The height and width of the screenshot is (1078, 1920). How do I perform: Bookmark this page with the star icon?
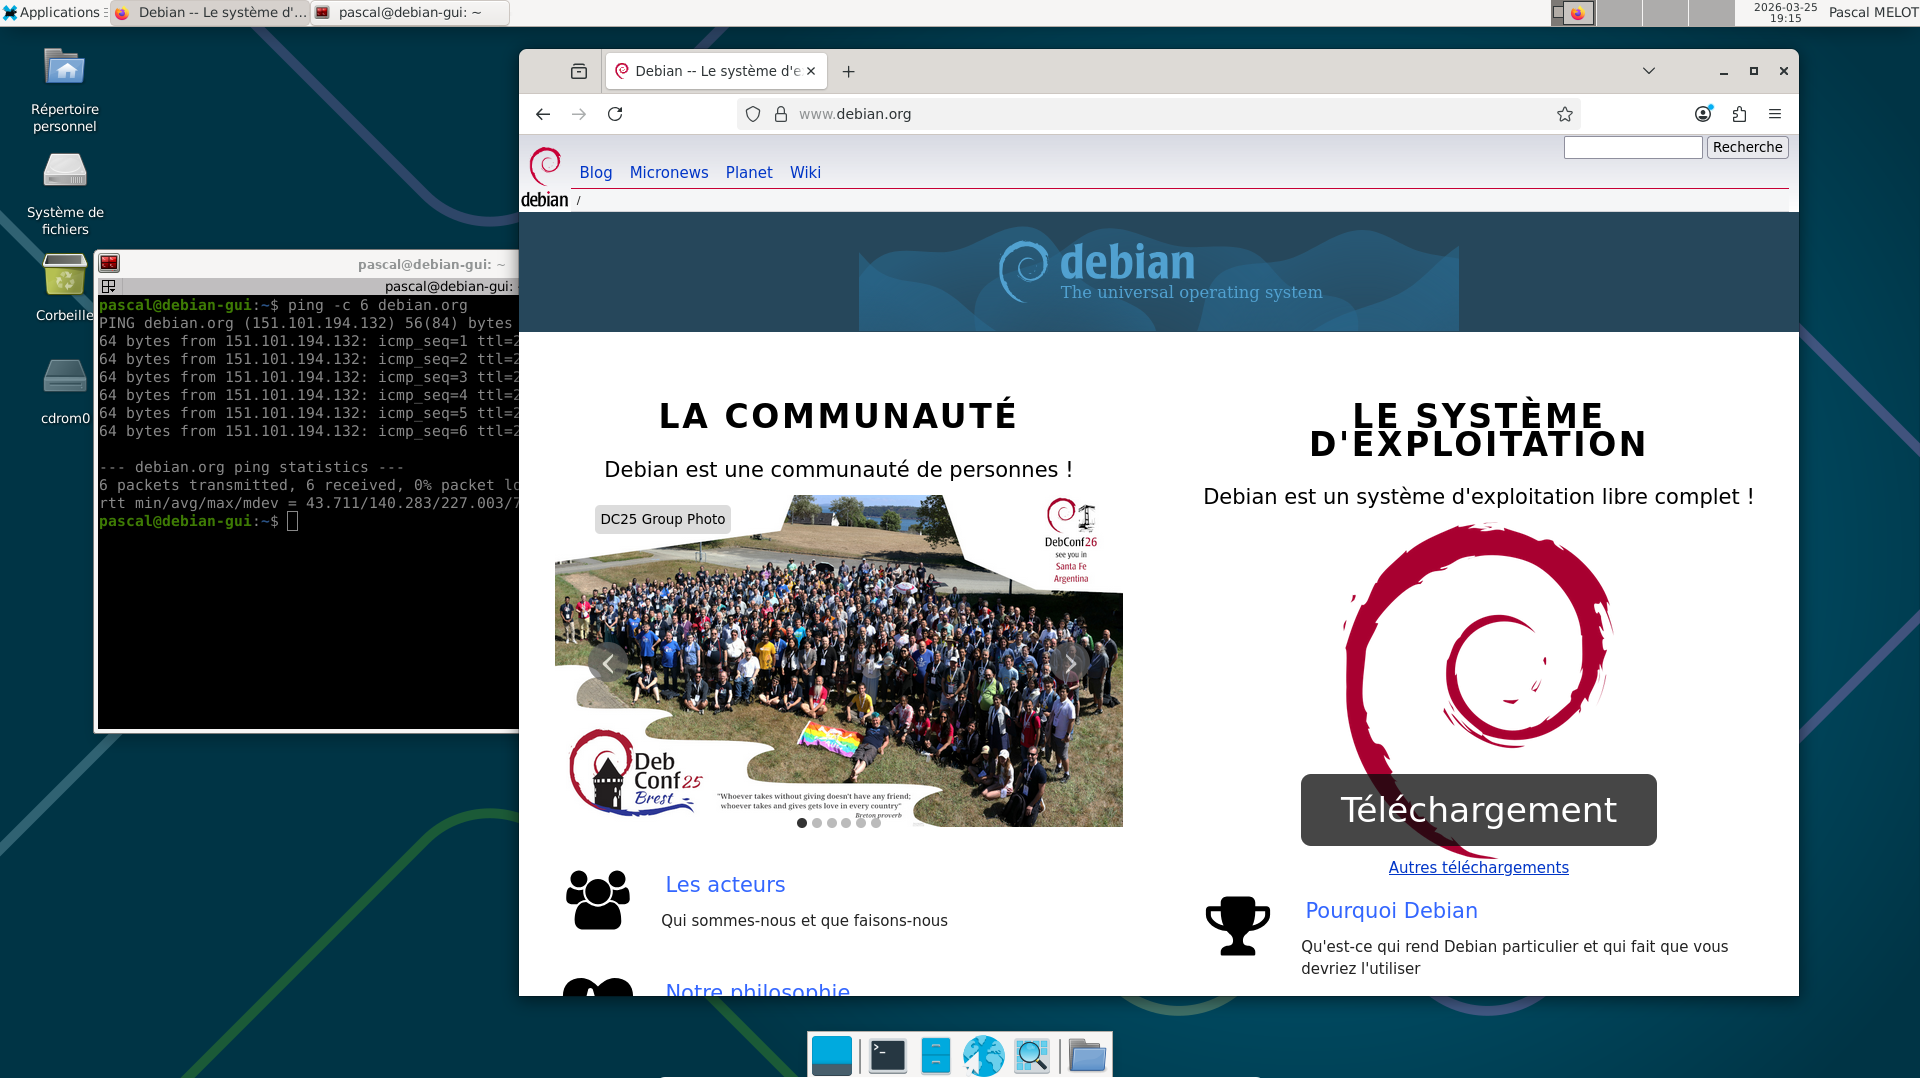(1565, 114)
